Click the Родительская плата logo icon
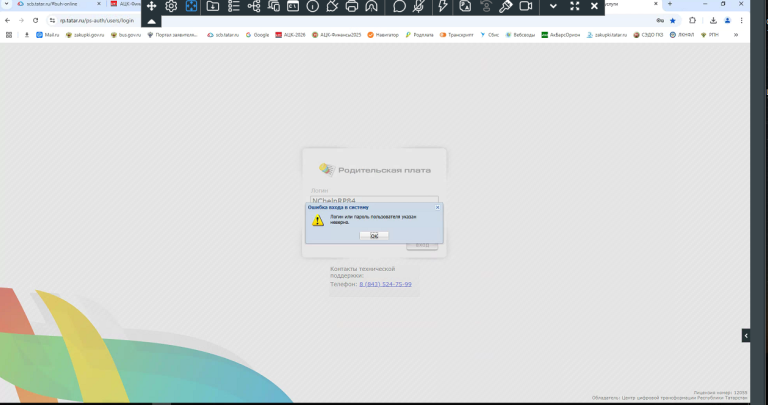 coord(327,169)
